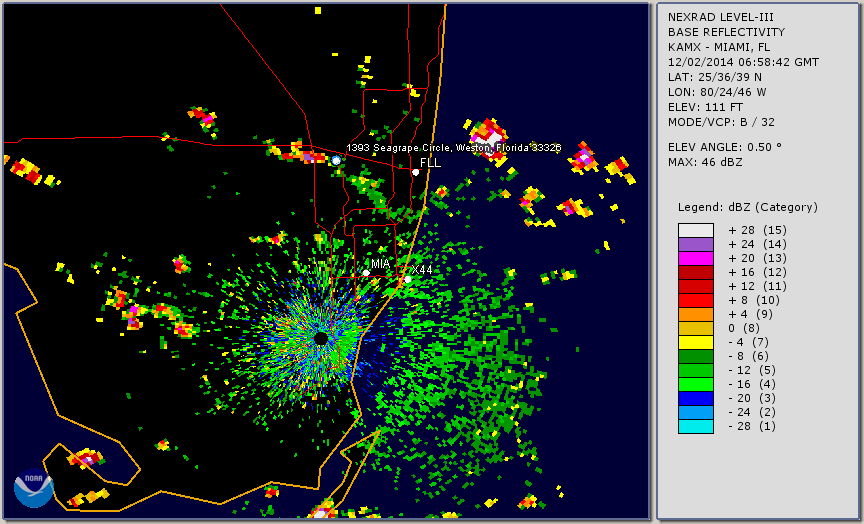This screenshot has height=524, width=864.
Task: Click the +12 (11) red legend swatch
Action: click(696, 287)
